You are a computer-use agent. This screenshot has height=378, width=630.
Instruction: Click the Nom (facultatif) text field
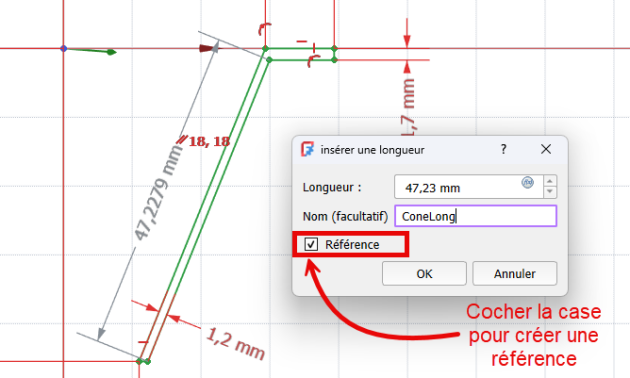(476, 216)
